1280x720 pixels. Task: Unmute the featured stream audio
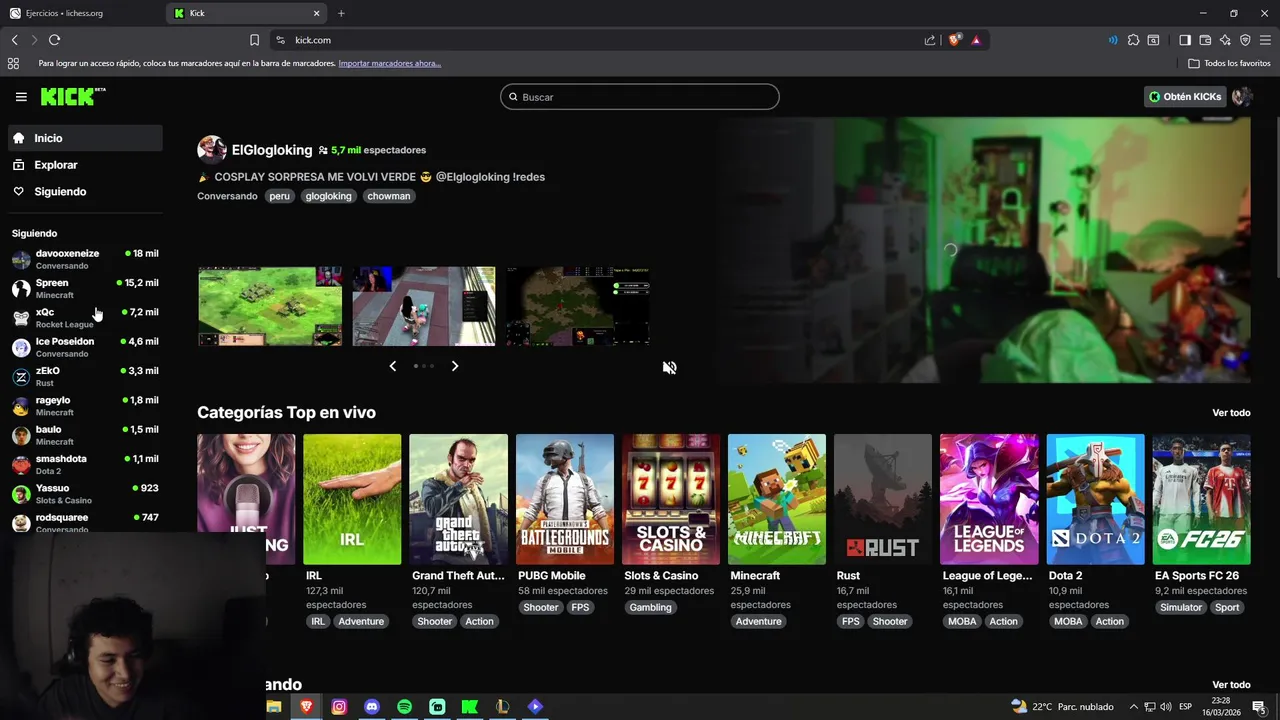(x=669, y=367)
